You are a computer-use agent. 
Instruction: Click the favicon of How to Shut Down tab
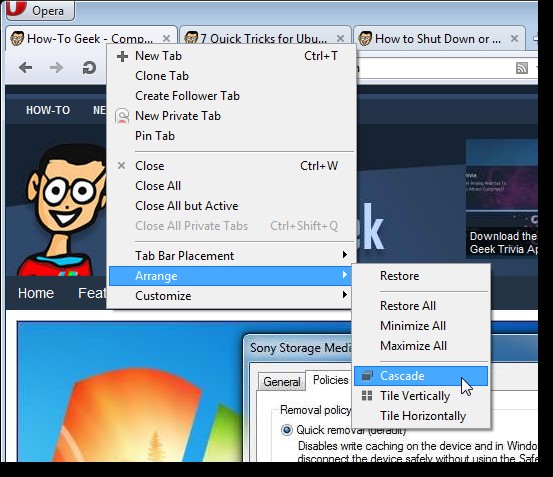click(x=365, y=38)
